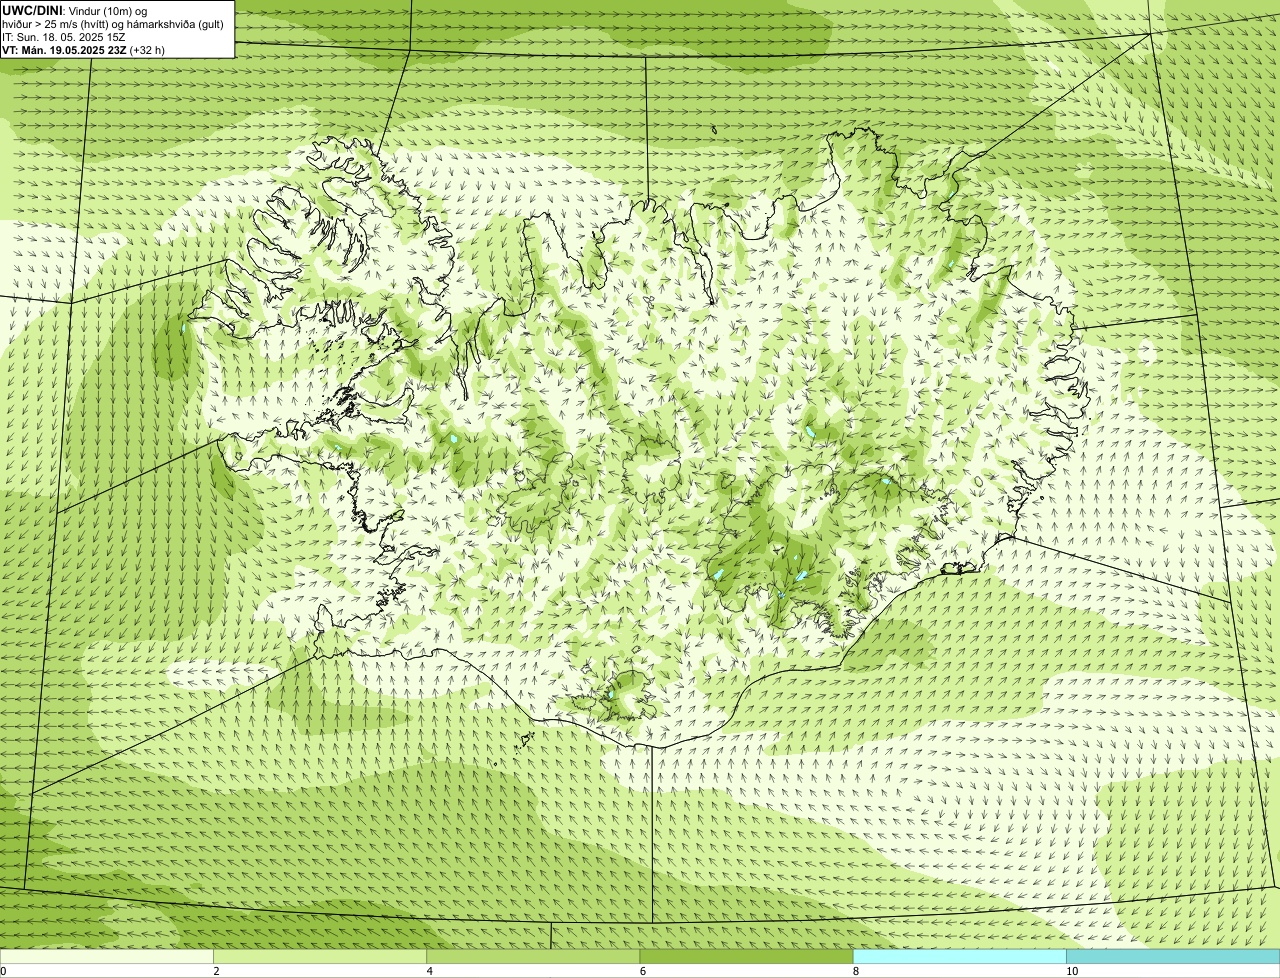Click the legend tick label '10'
1280x978 pixels.
[1072, 971]
